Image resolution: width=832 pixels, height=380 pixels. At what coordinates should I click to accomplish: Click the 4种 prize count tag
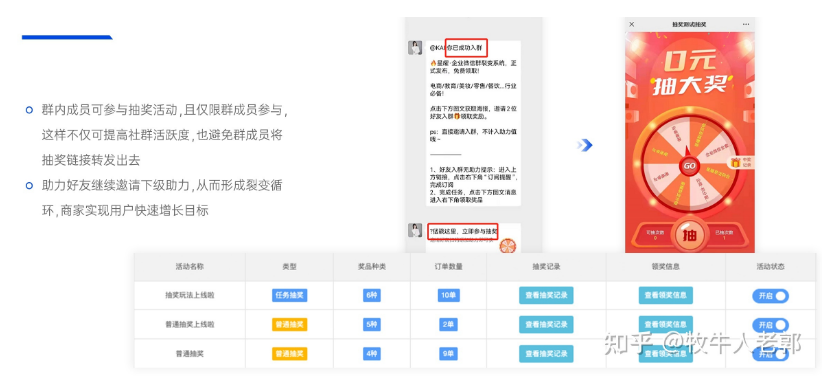371,353
